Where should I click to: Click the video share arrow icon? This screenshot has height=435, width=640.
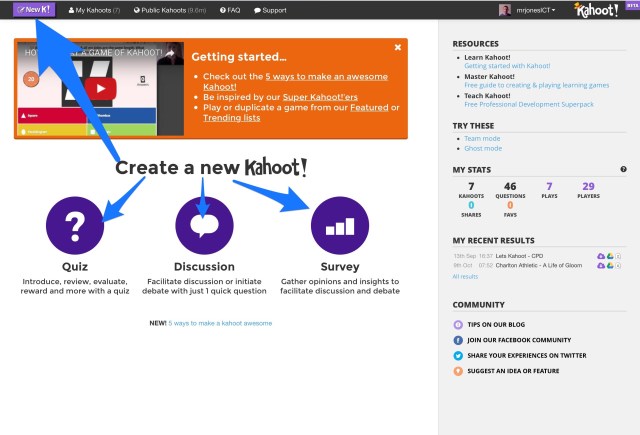(169, 53)
